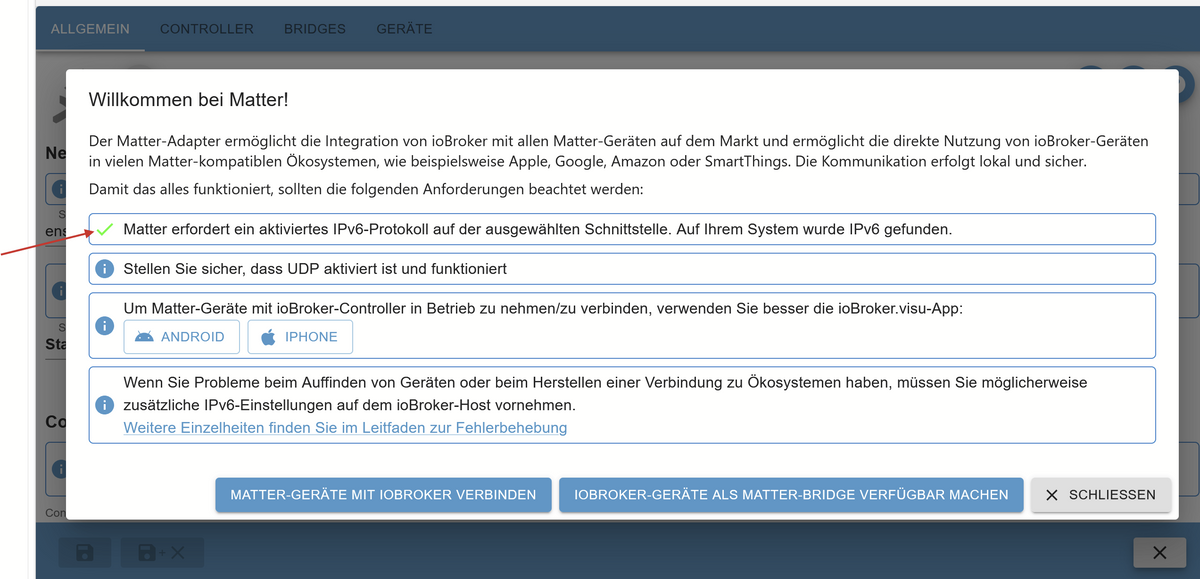Viewport: 1200px width, 579px height.
Task: Click the text "Um Matter-Geräte mit ioBroker-Controller in Betrieb"
Action: [x=543, y=309]
